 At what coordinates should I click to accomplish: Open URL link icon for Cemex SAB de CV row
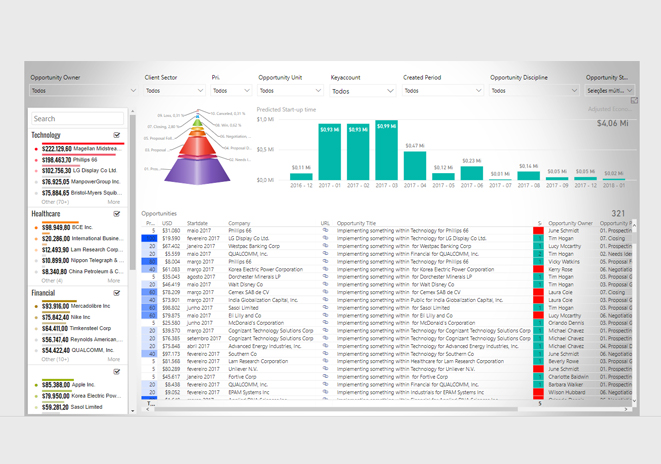325,292
